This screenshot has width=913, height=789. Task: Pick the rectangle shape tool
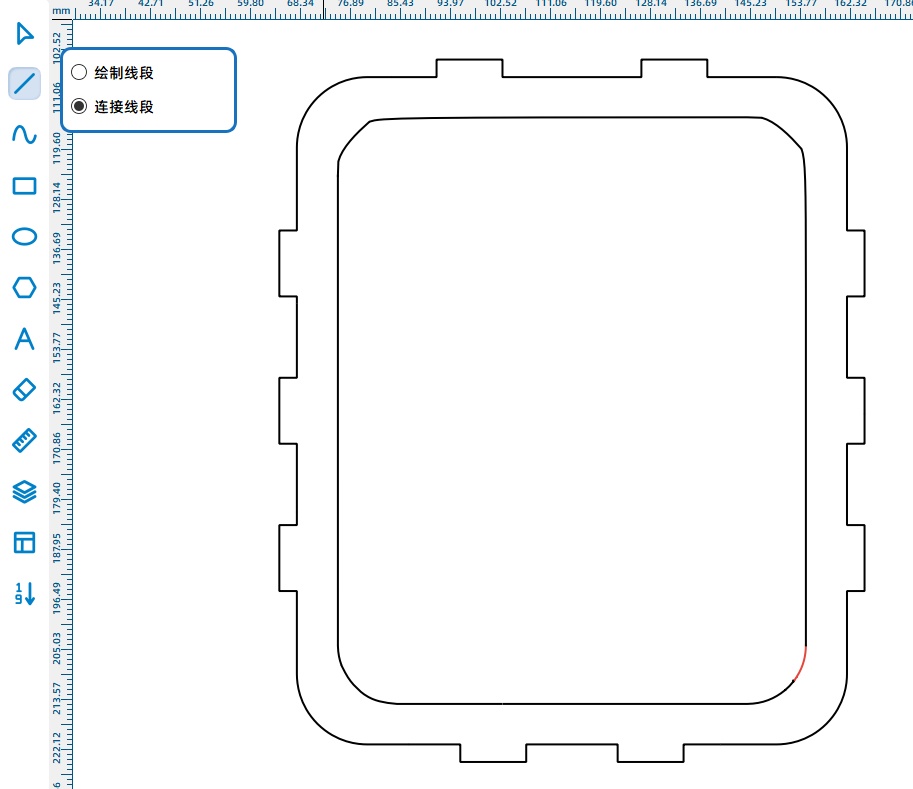[24, 186]
